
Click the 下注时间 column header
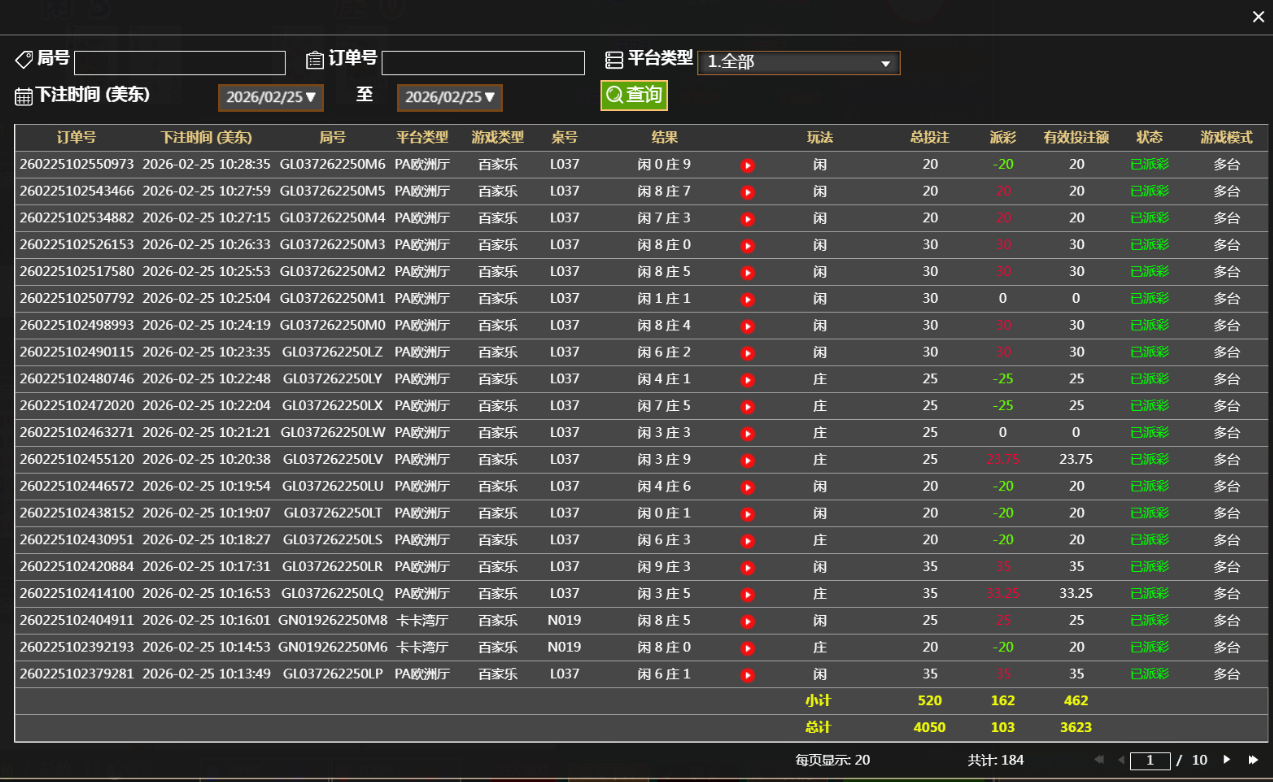[x=206, y=138]
